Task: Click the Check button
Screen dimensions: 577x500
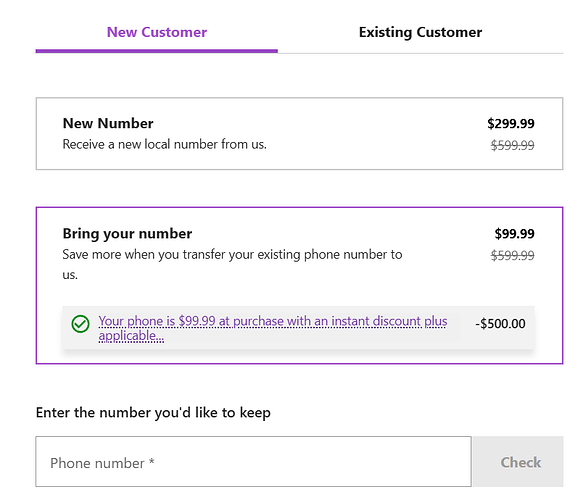Action: click(x=518, y=462)
